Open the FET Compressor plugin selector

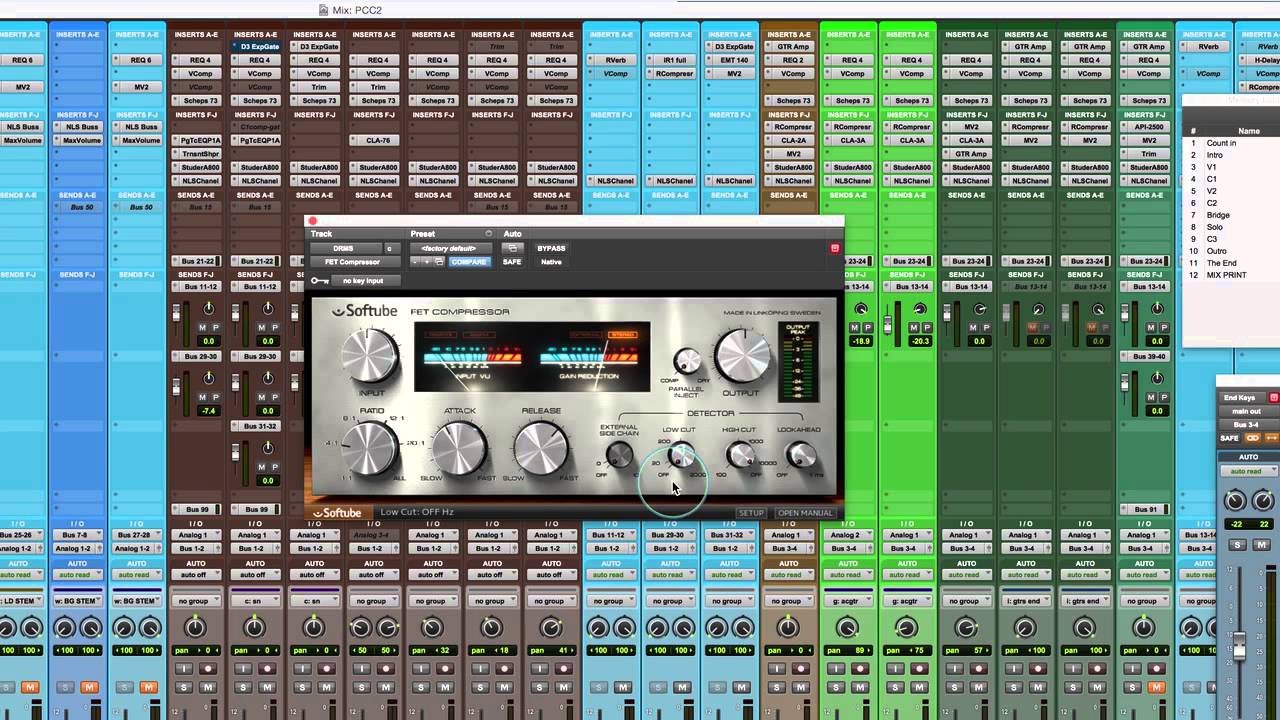click(x=353, y=262)
